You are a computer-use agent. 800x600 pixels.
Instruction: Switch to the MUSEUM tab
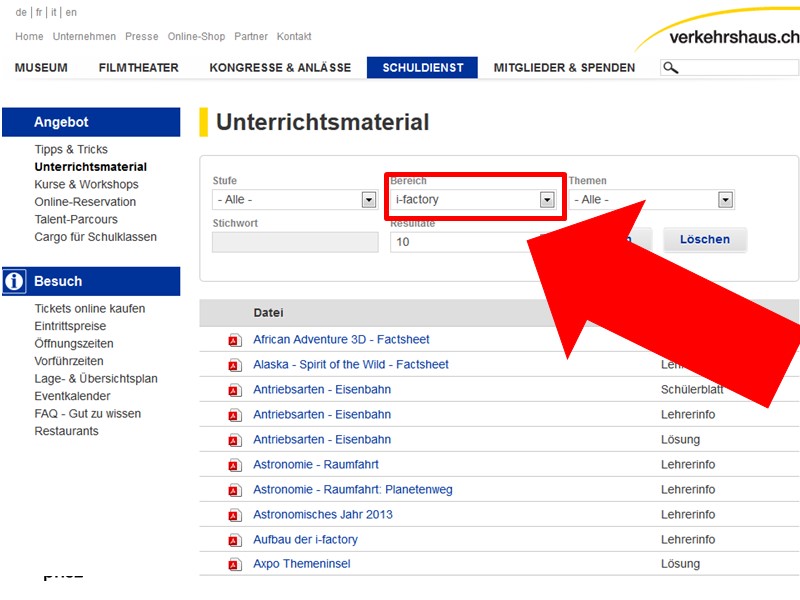pyautogui.click(x=41, y=68)
